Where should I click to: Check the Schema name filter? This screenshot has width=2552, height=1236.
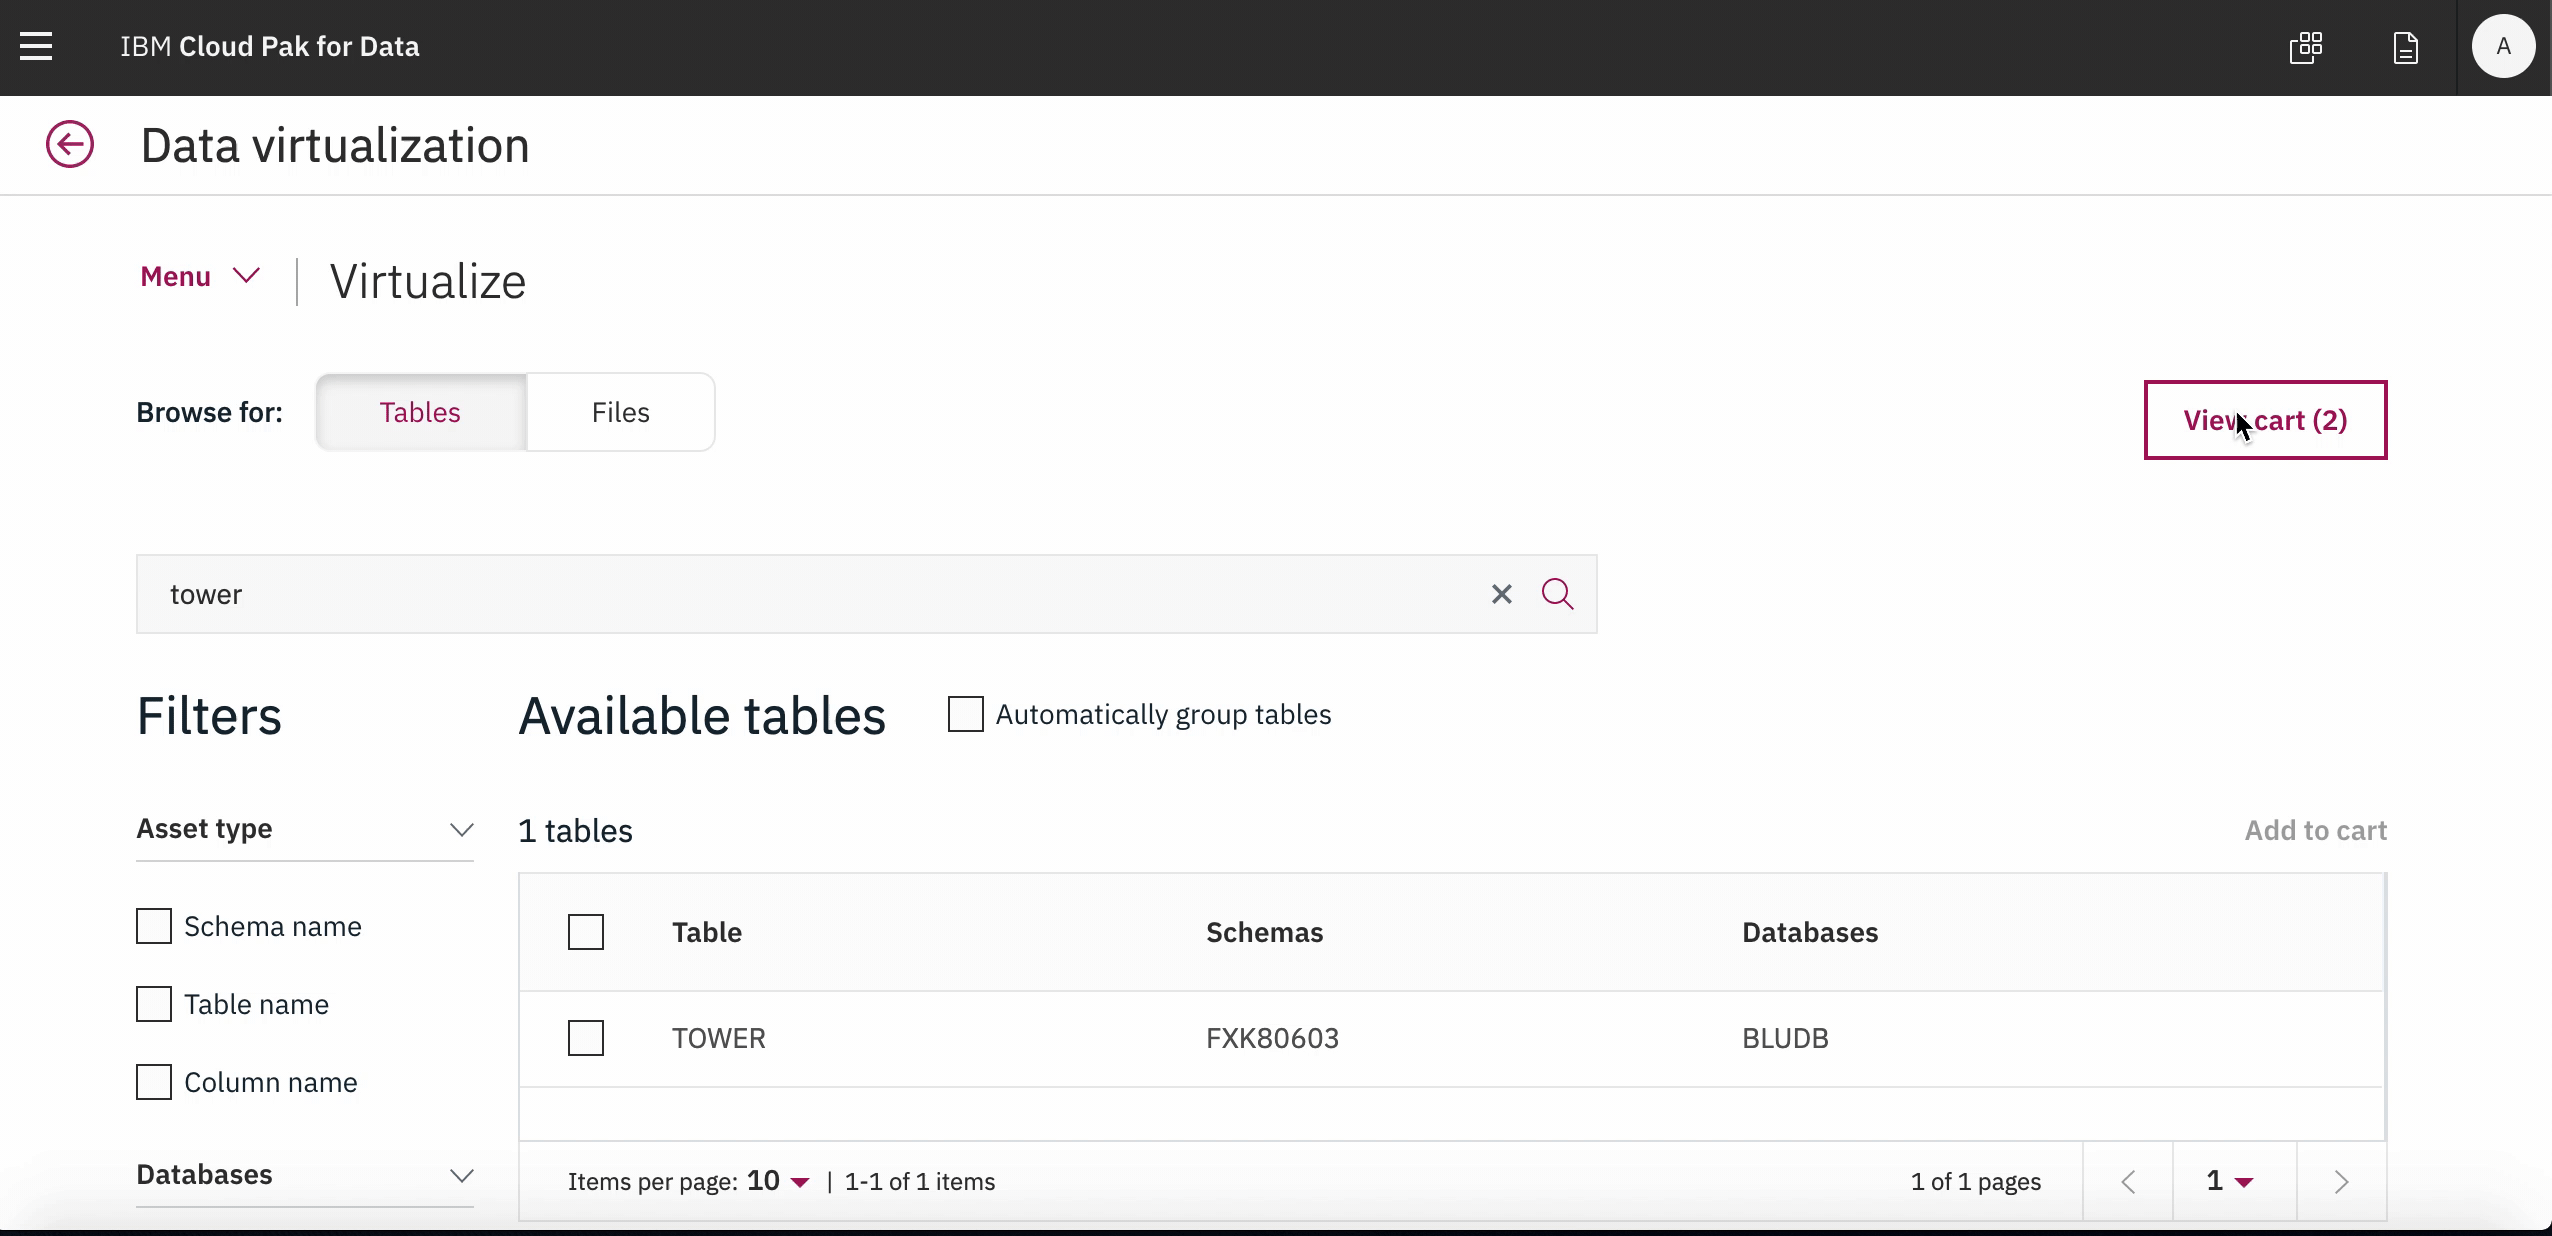(154, 926)
